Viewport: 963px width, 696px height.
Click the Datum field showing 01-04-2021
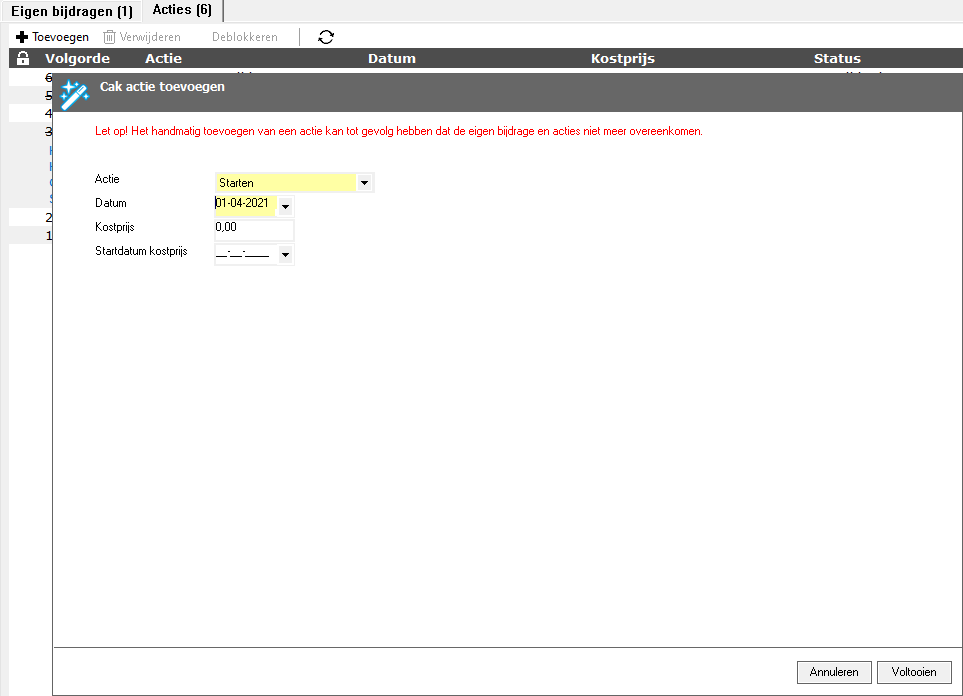244,205
